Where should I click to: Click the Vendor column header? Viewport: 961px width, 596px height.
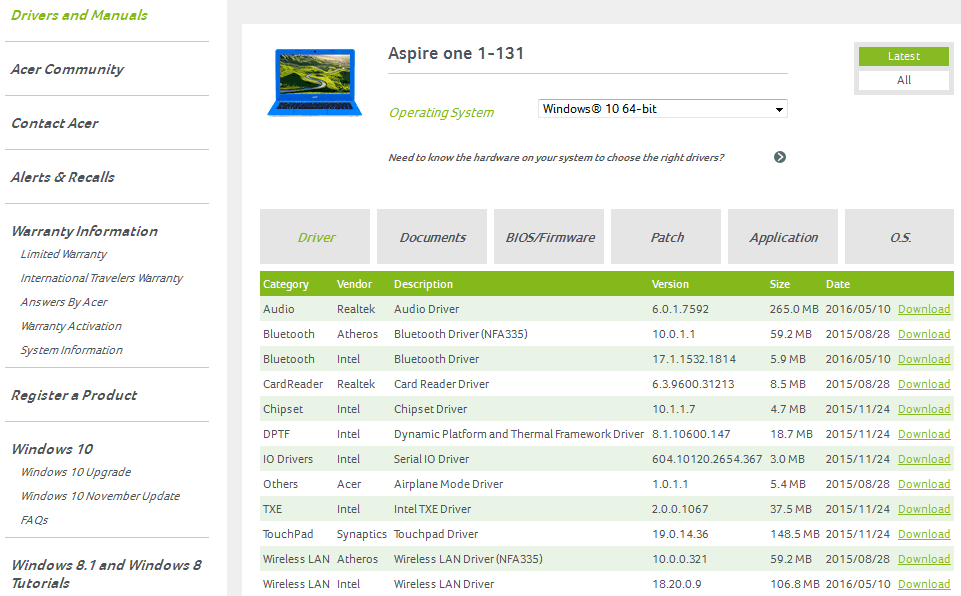point(354,284)
